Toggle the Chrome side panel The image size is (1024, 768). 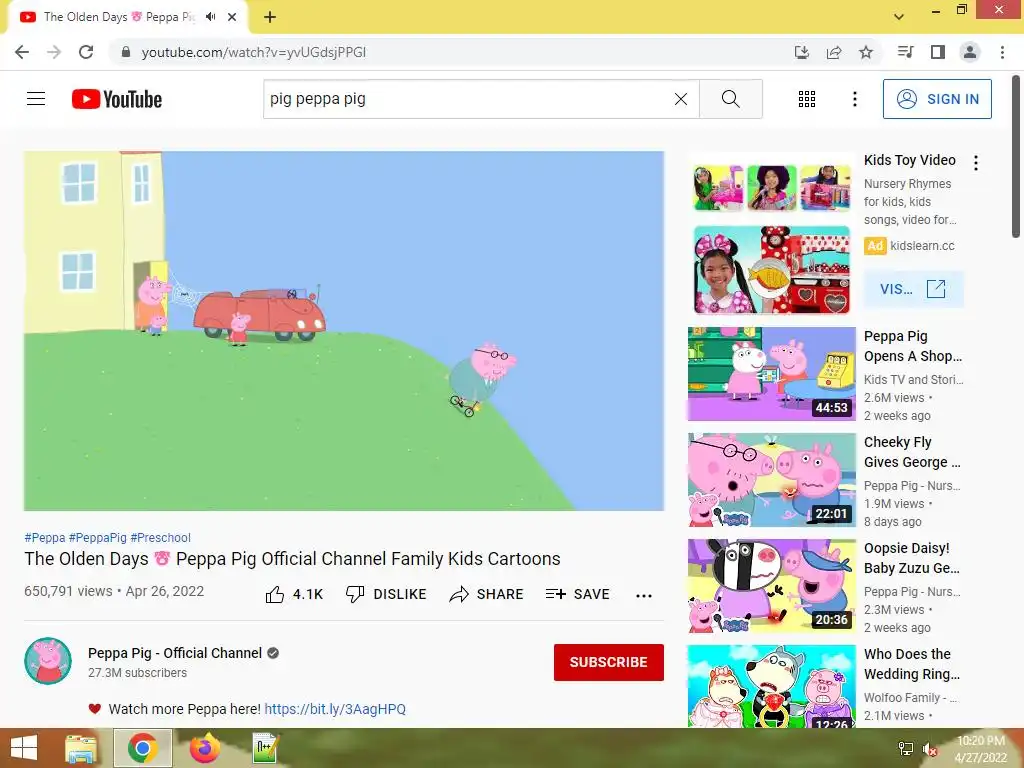[938, 52]
